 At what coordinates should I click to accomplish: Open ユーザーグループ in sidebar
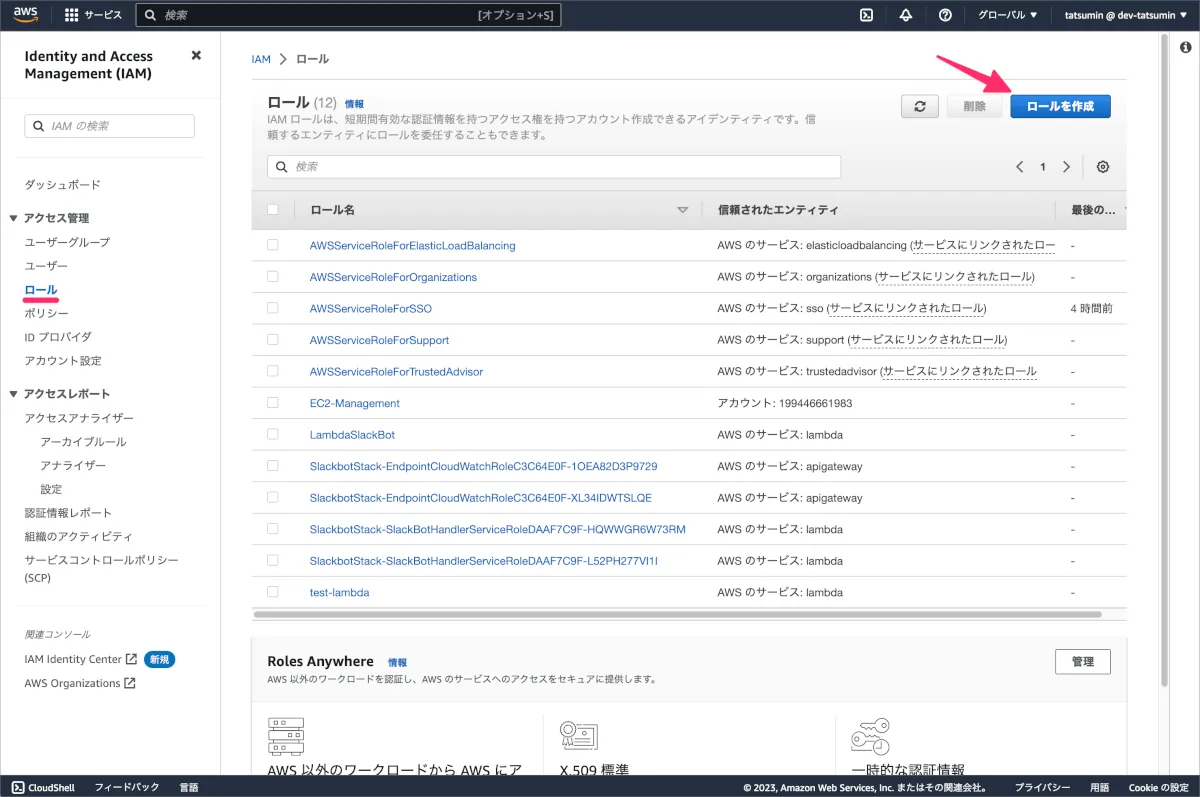(67, 242)
